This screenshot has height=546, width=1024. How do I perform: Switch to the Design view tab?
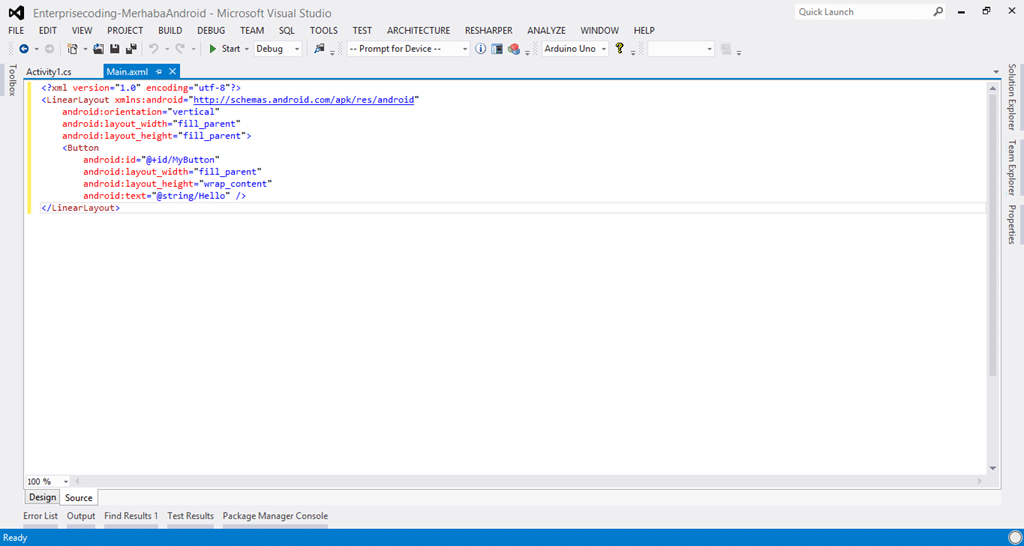pyautogui.click(x=42, y=497)
